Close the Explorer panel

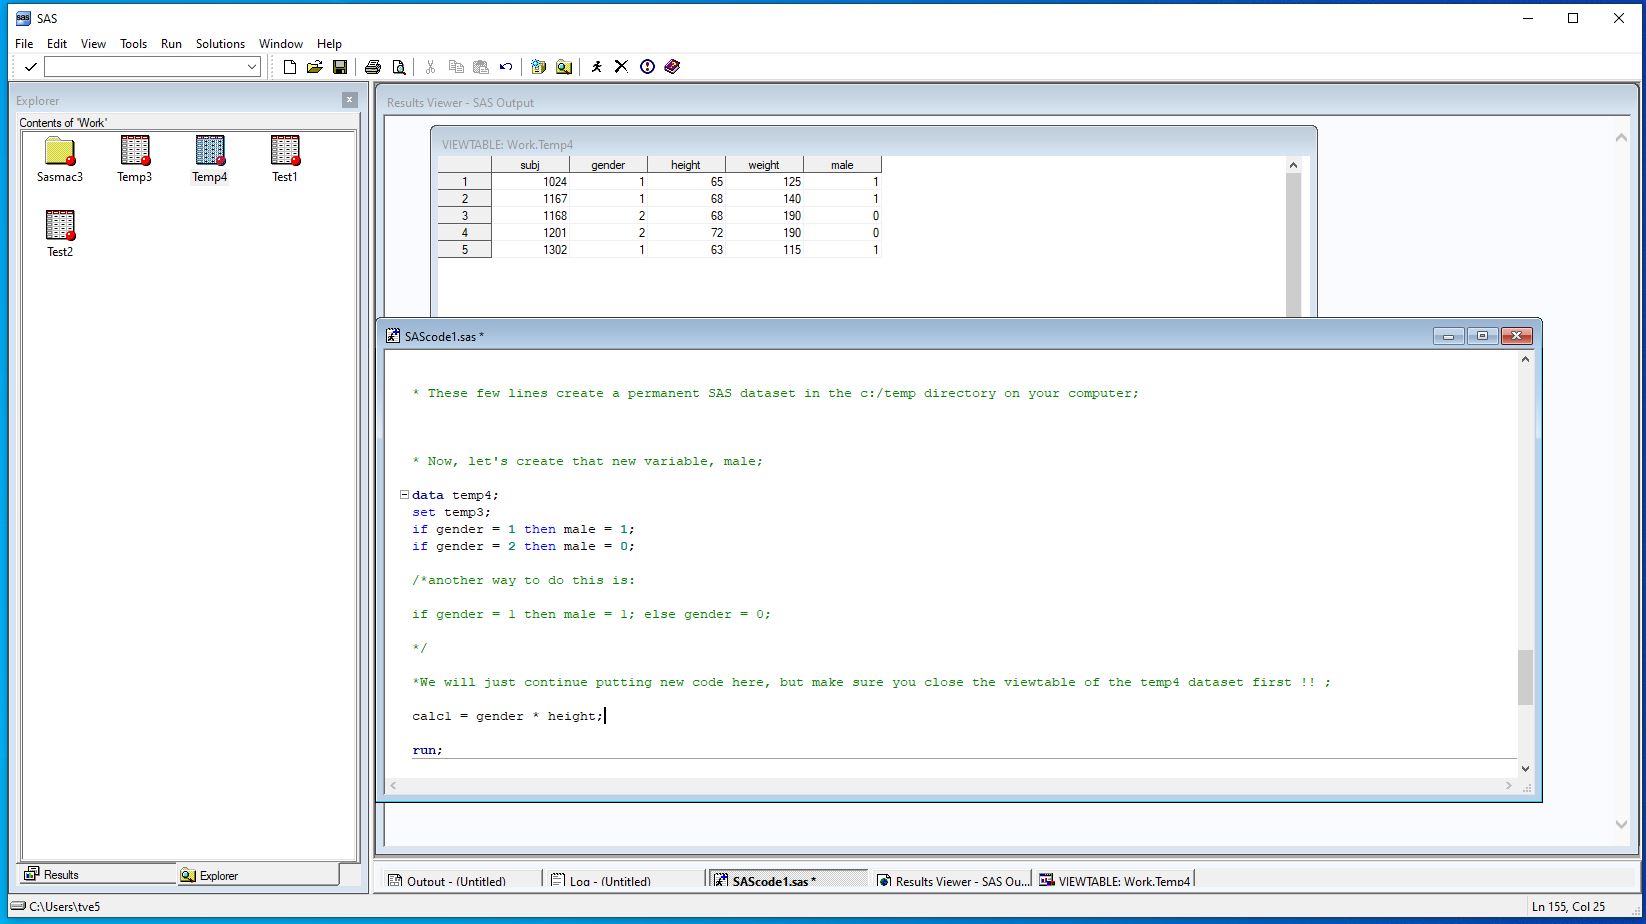click(x=350, y=100)
